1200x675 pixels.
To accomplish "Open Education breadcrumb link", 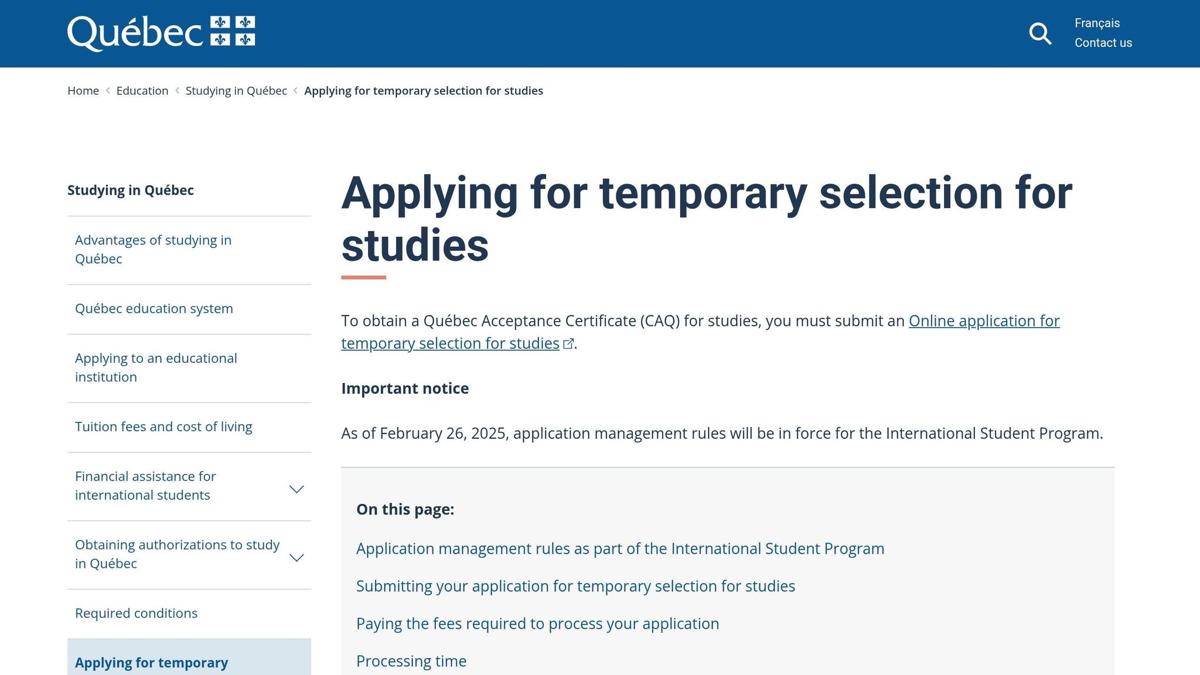I will pyautogui.click(x=142, y=91).
